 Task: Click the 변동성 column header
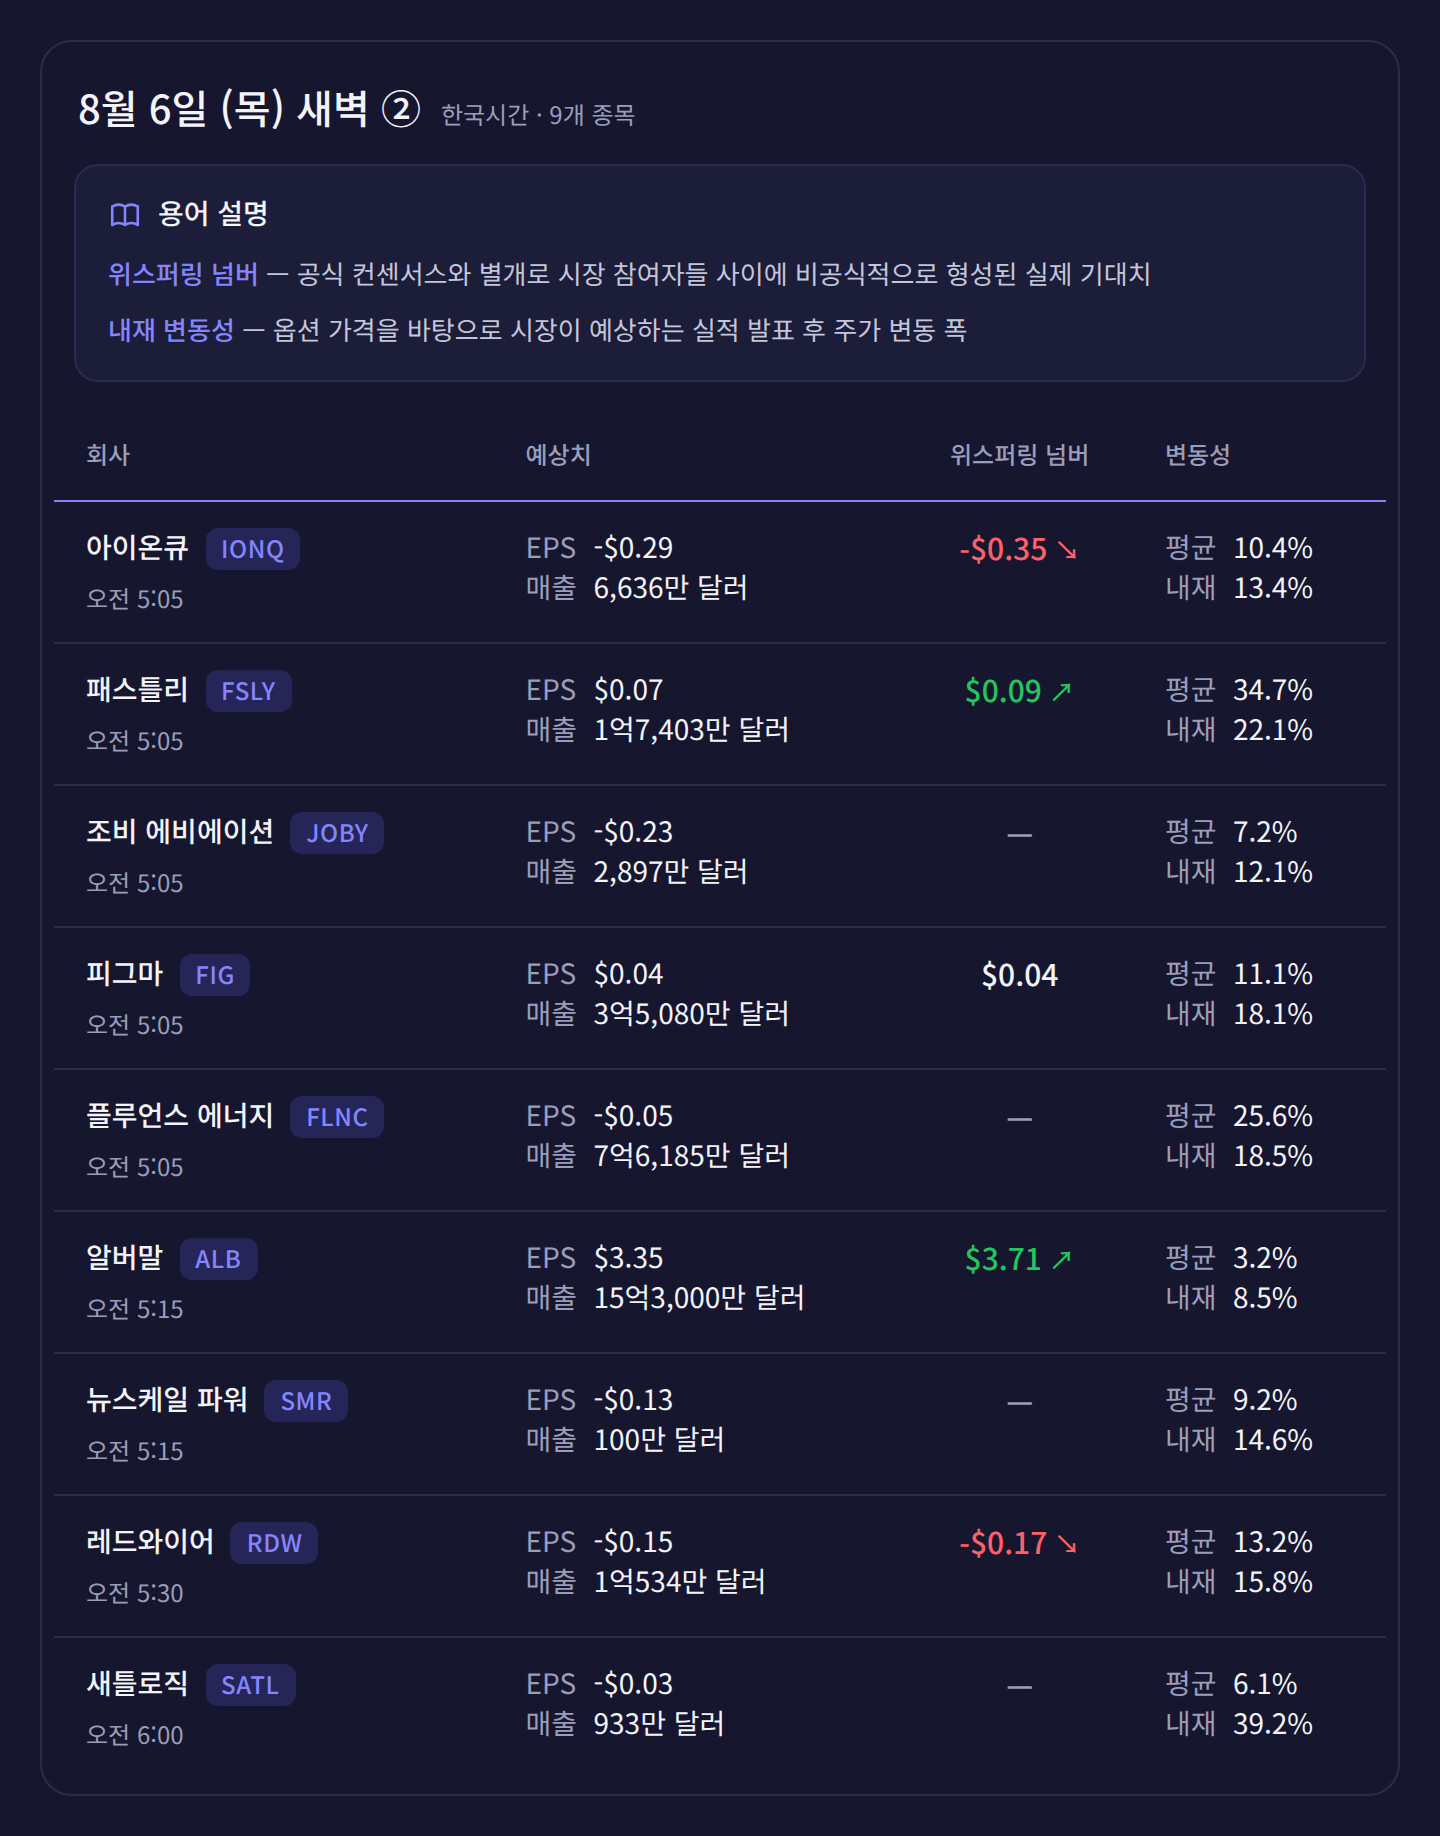pyautogui.click(x=1197, y=455)
